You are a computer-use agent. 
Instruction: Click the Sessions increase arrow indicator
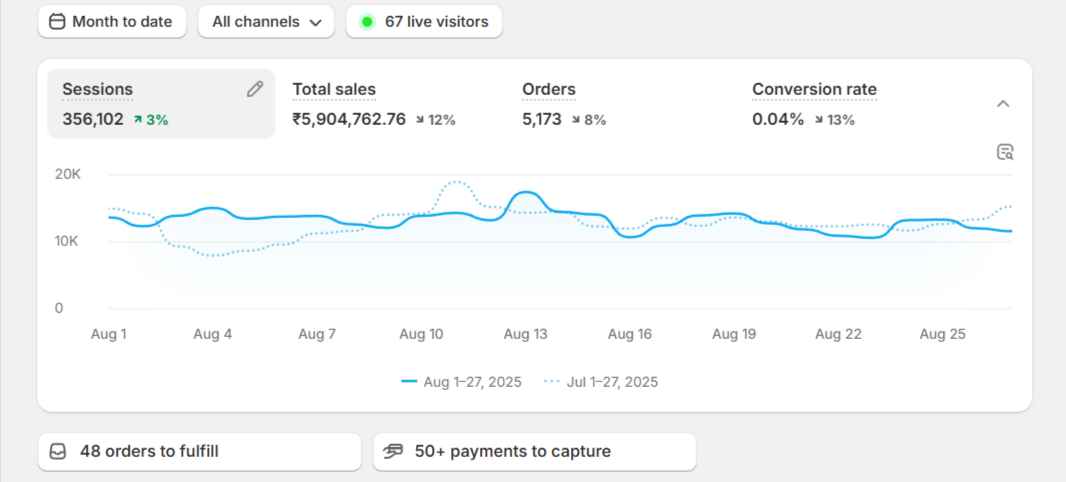pyautogui.click(x=138, y=120)
